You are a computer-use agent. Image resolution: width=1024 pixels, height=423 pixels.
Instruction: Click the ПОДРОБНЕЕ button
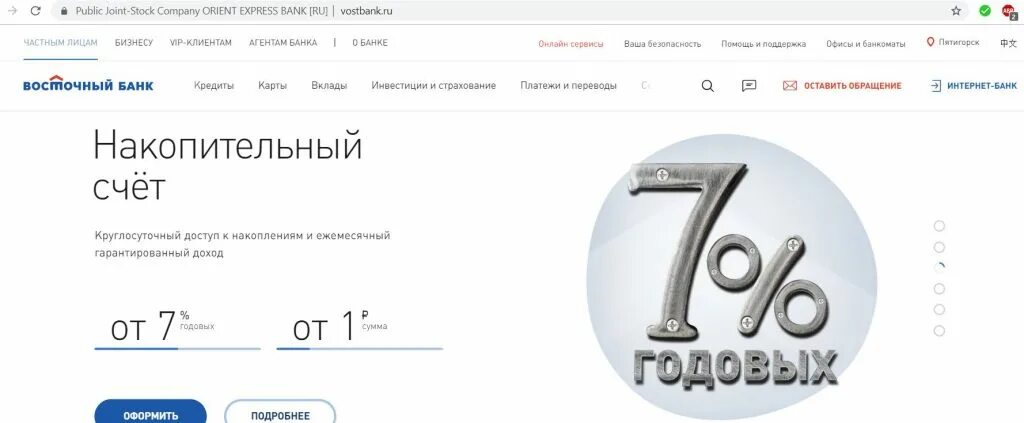coord(280,414)
